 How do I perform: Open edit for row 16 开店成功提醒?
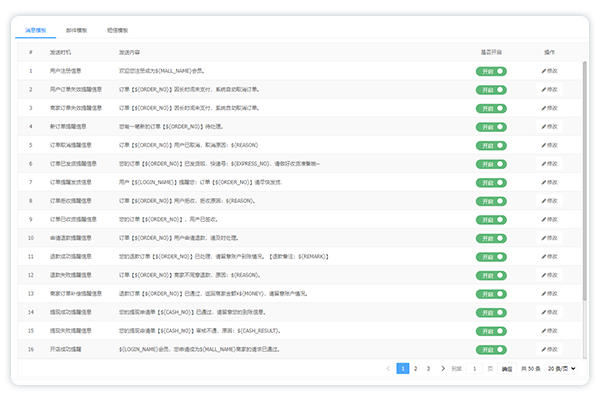click(549, 350)
